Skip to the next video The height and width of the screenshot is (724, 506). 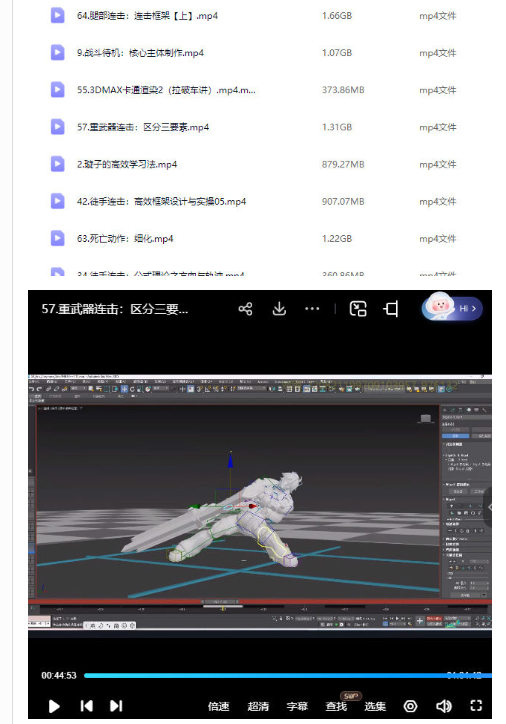(116, 706)
